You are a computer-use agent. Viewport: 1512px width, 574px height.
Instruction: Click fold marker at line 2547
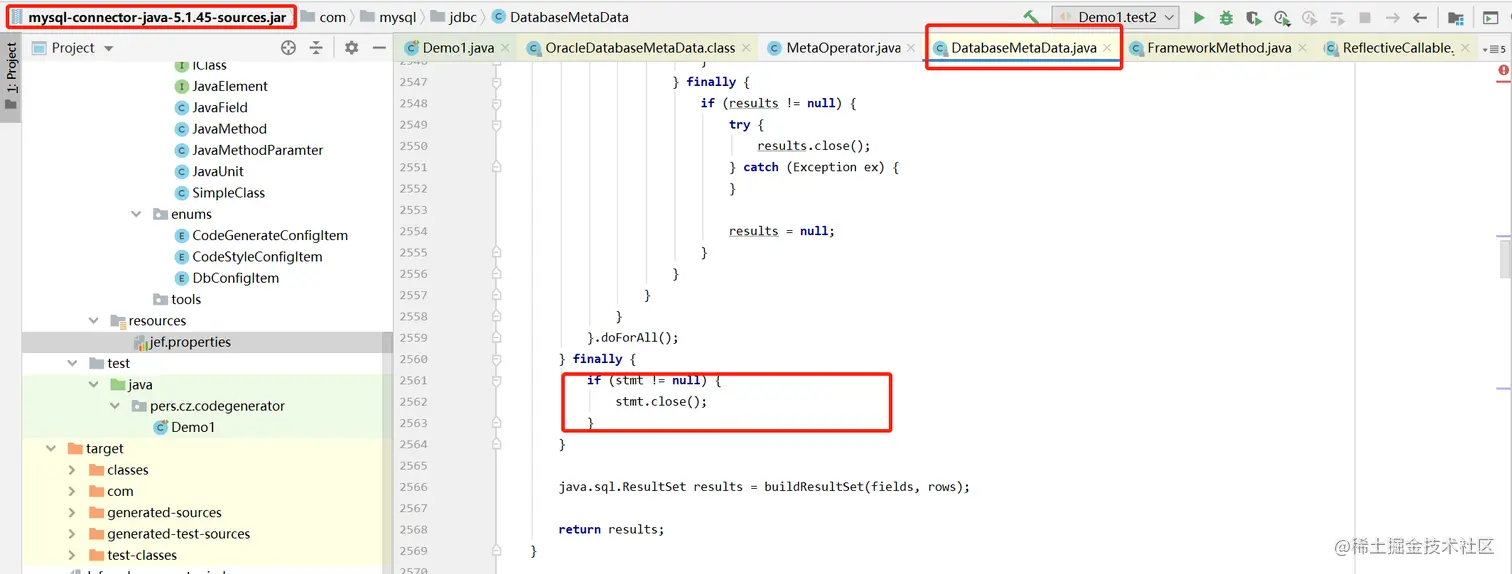(x=496, y=82)
